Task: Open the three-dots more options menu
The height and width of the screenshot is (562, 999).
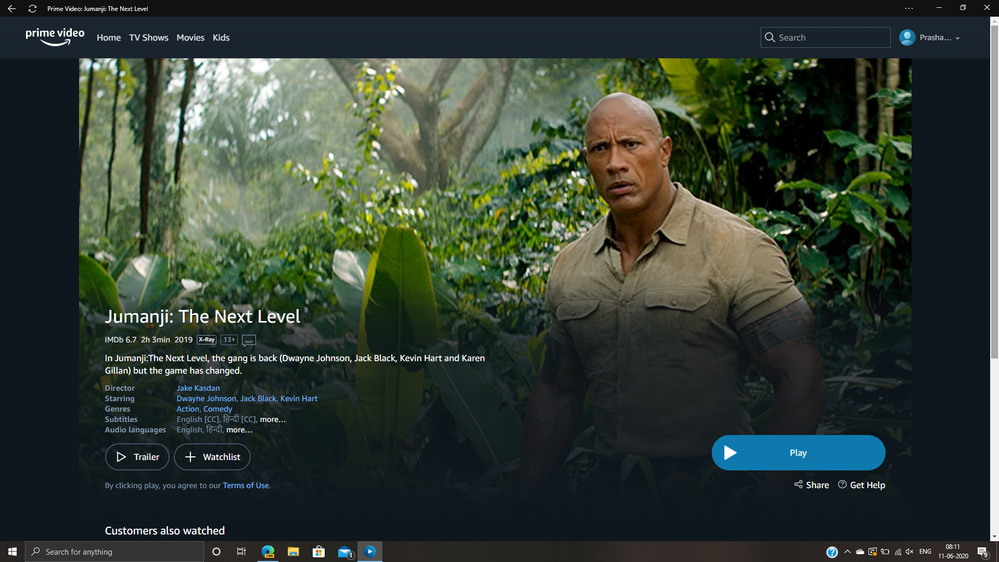Action: coord(909,8)
